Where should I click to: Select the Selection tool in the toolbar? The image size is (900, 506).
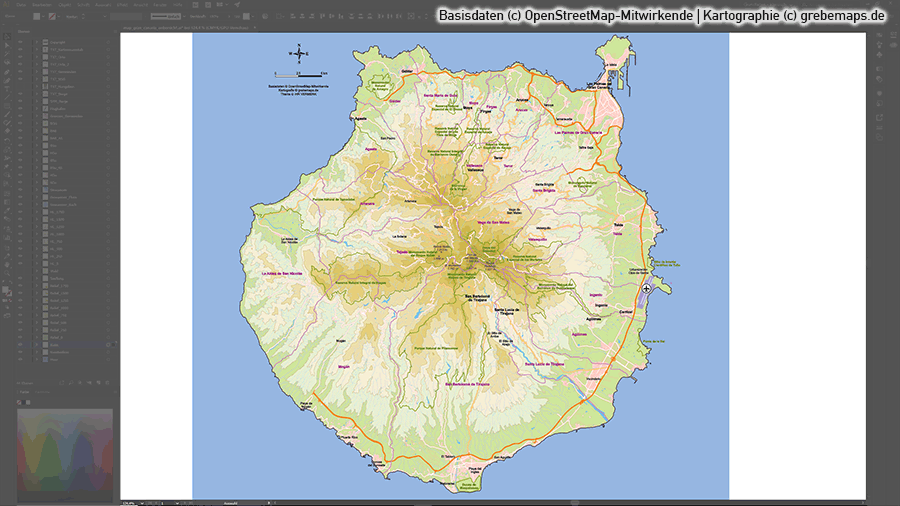[6, 35]
